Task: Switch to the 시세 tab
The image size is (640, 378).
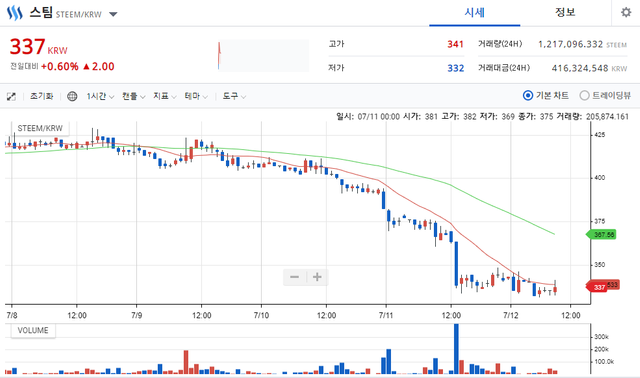Action: [x=474, y=13]
